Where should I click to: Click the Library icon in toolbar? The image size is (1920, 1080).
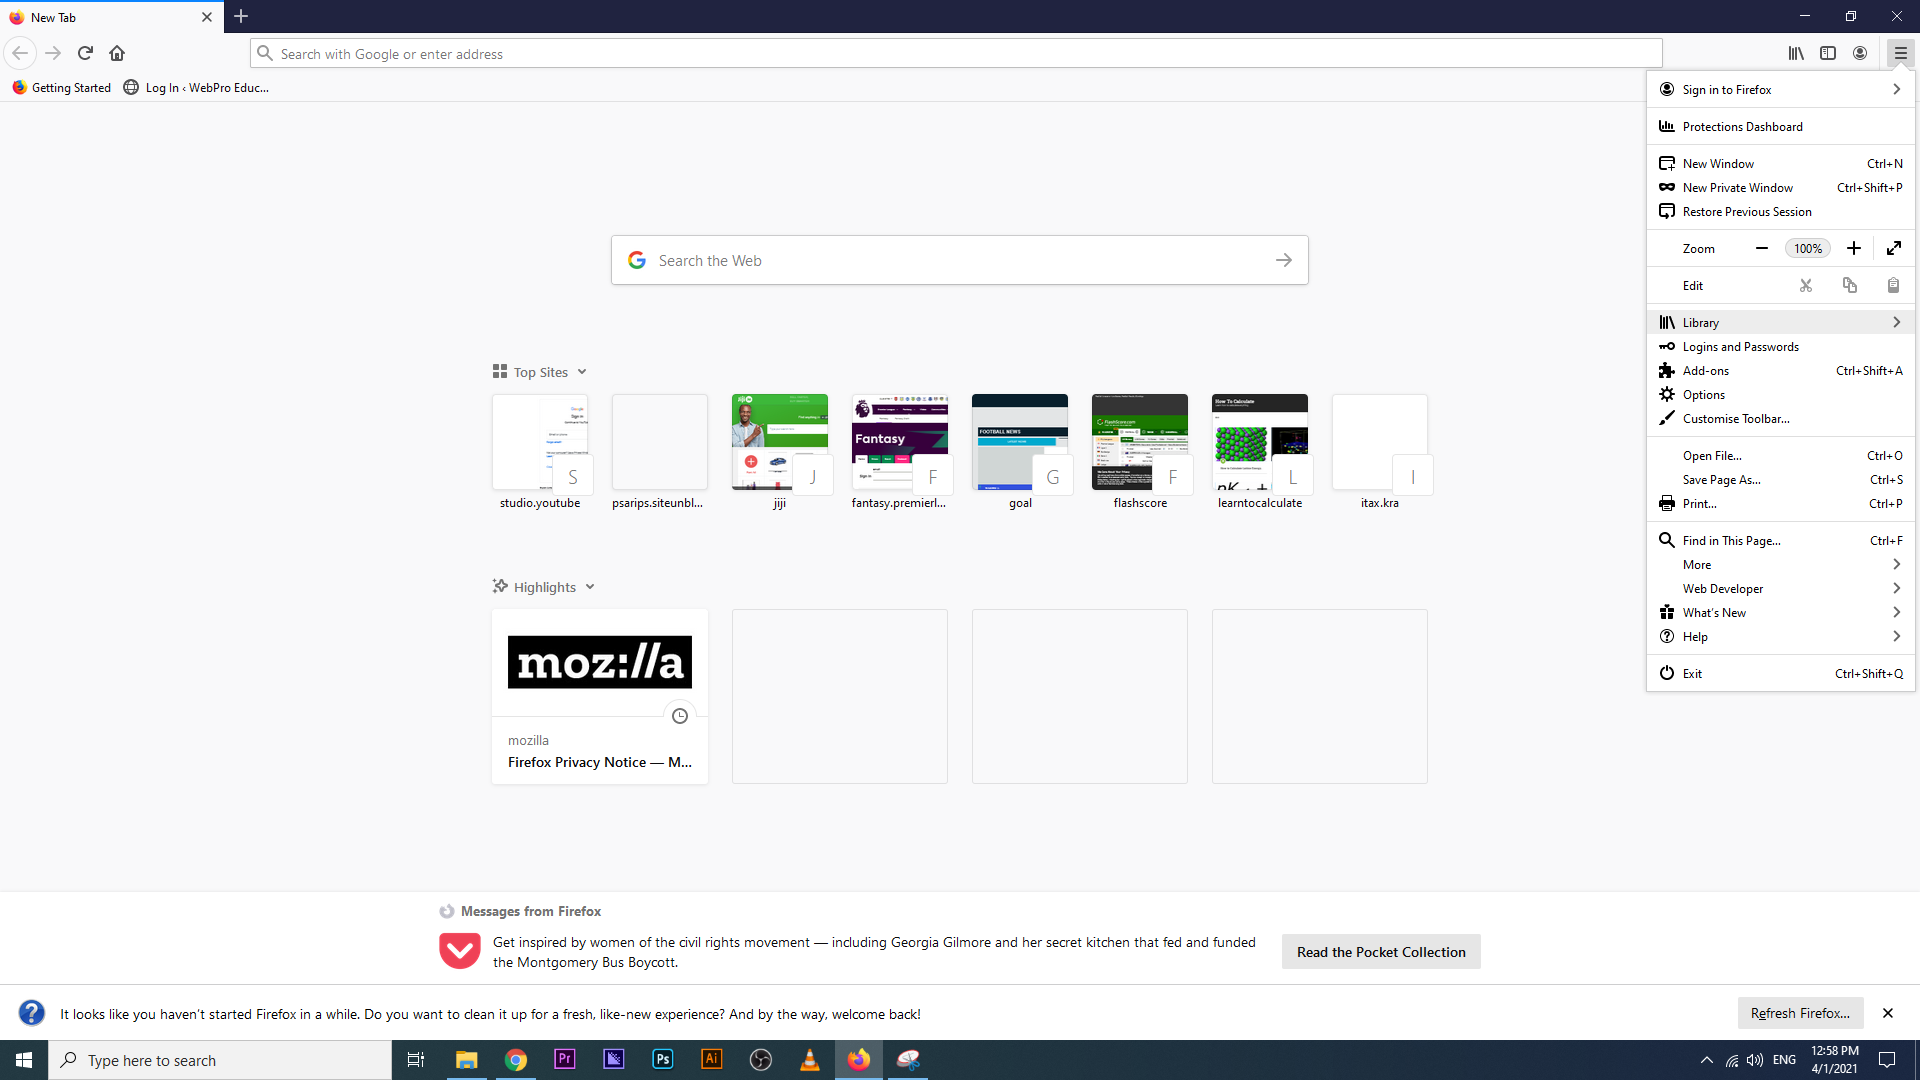click(1796, 54)
